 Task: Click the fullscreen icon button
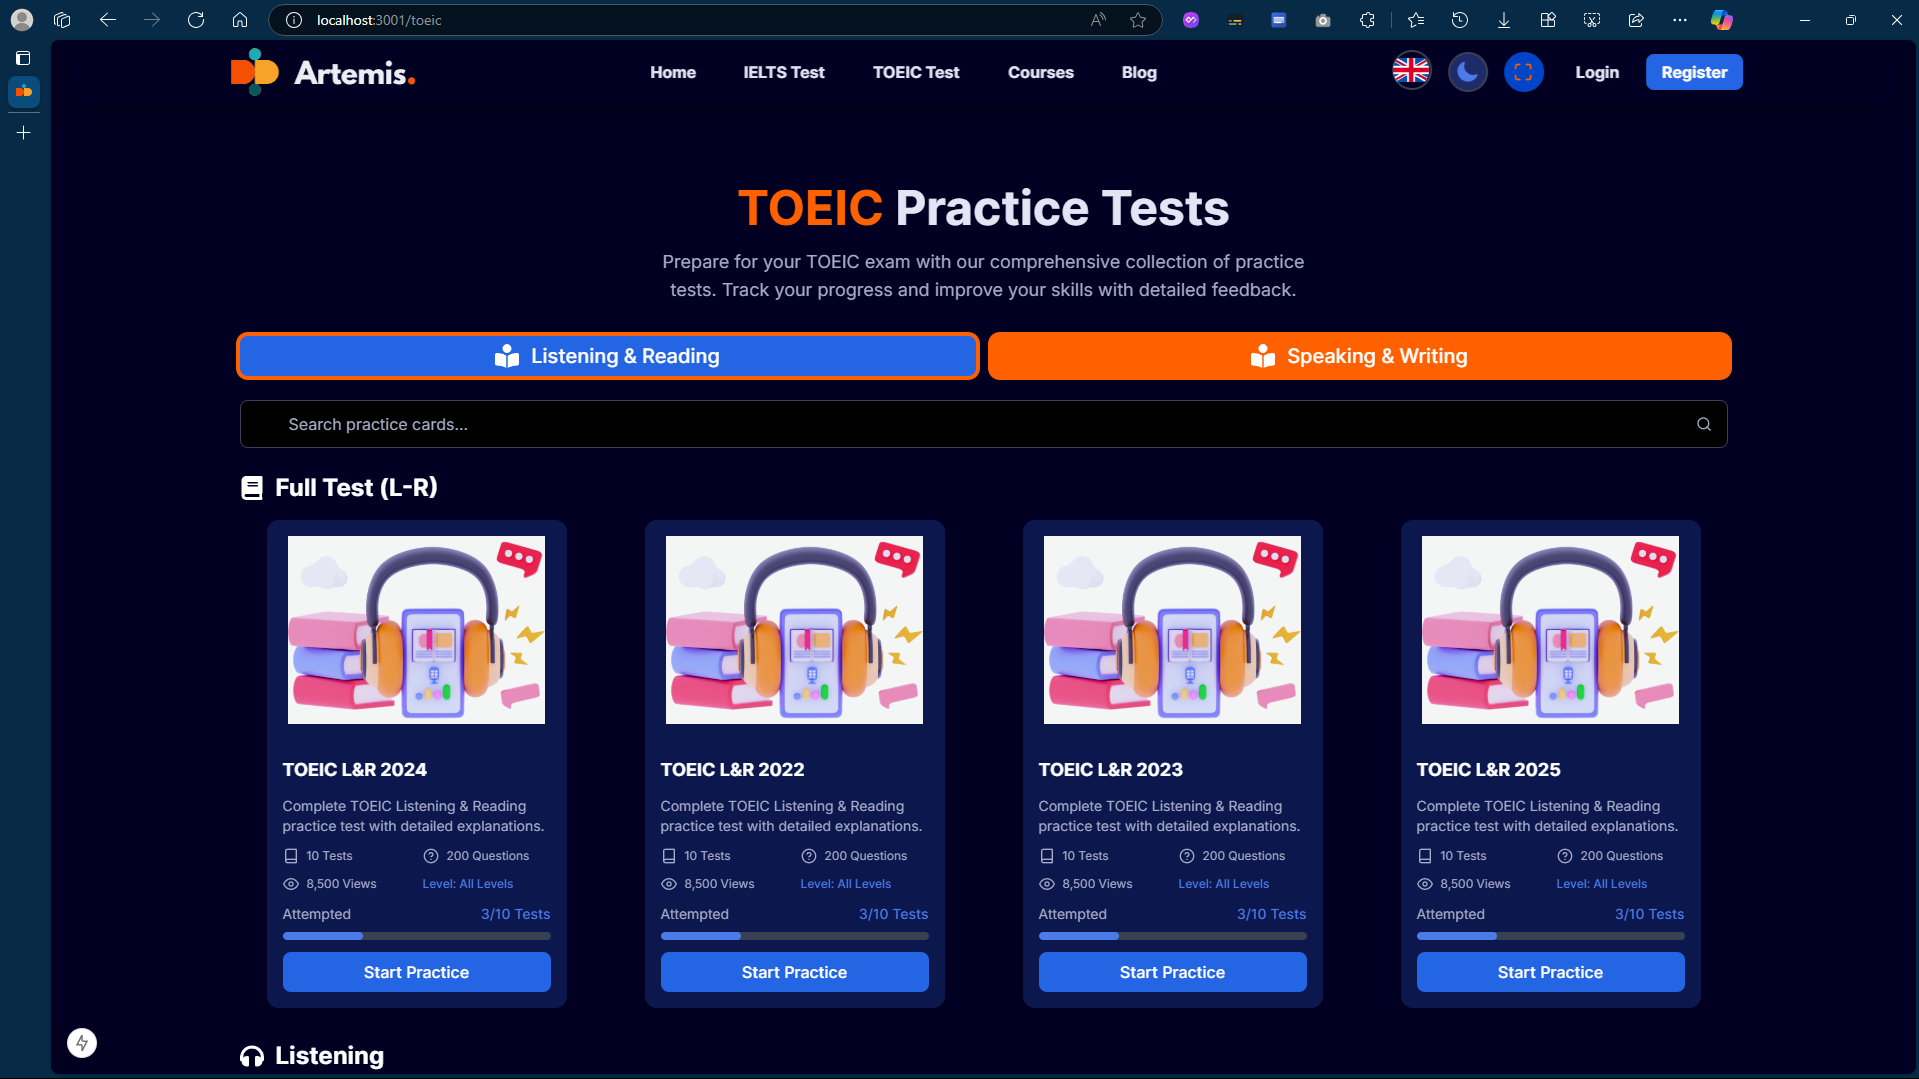tap(1523, 72)
